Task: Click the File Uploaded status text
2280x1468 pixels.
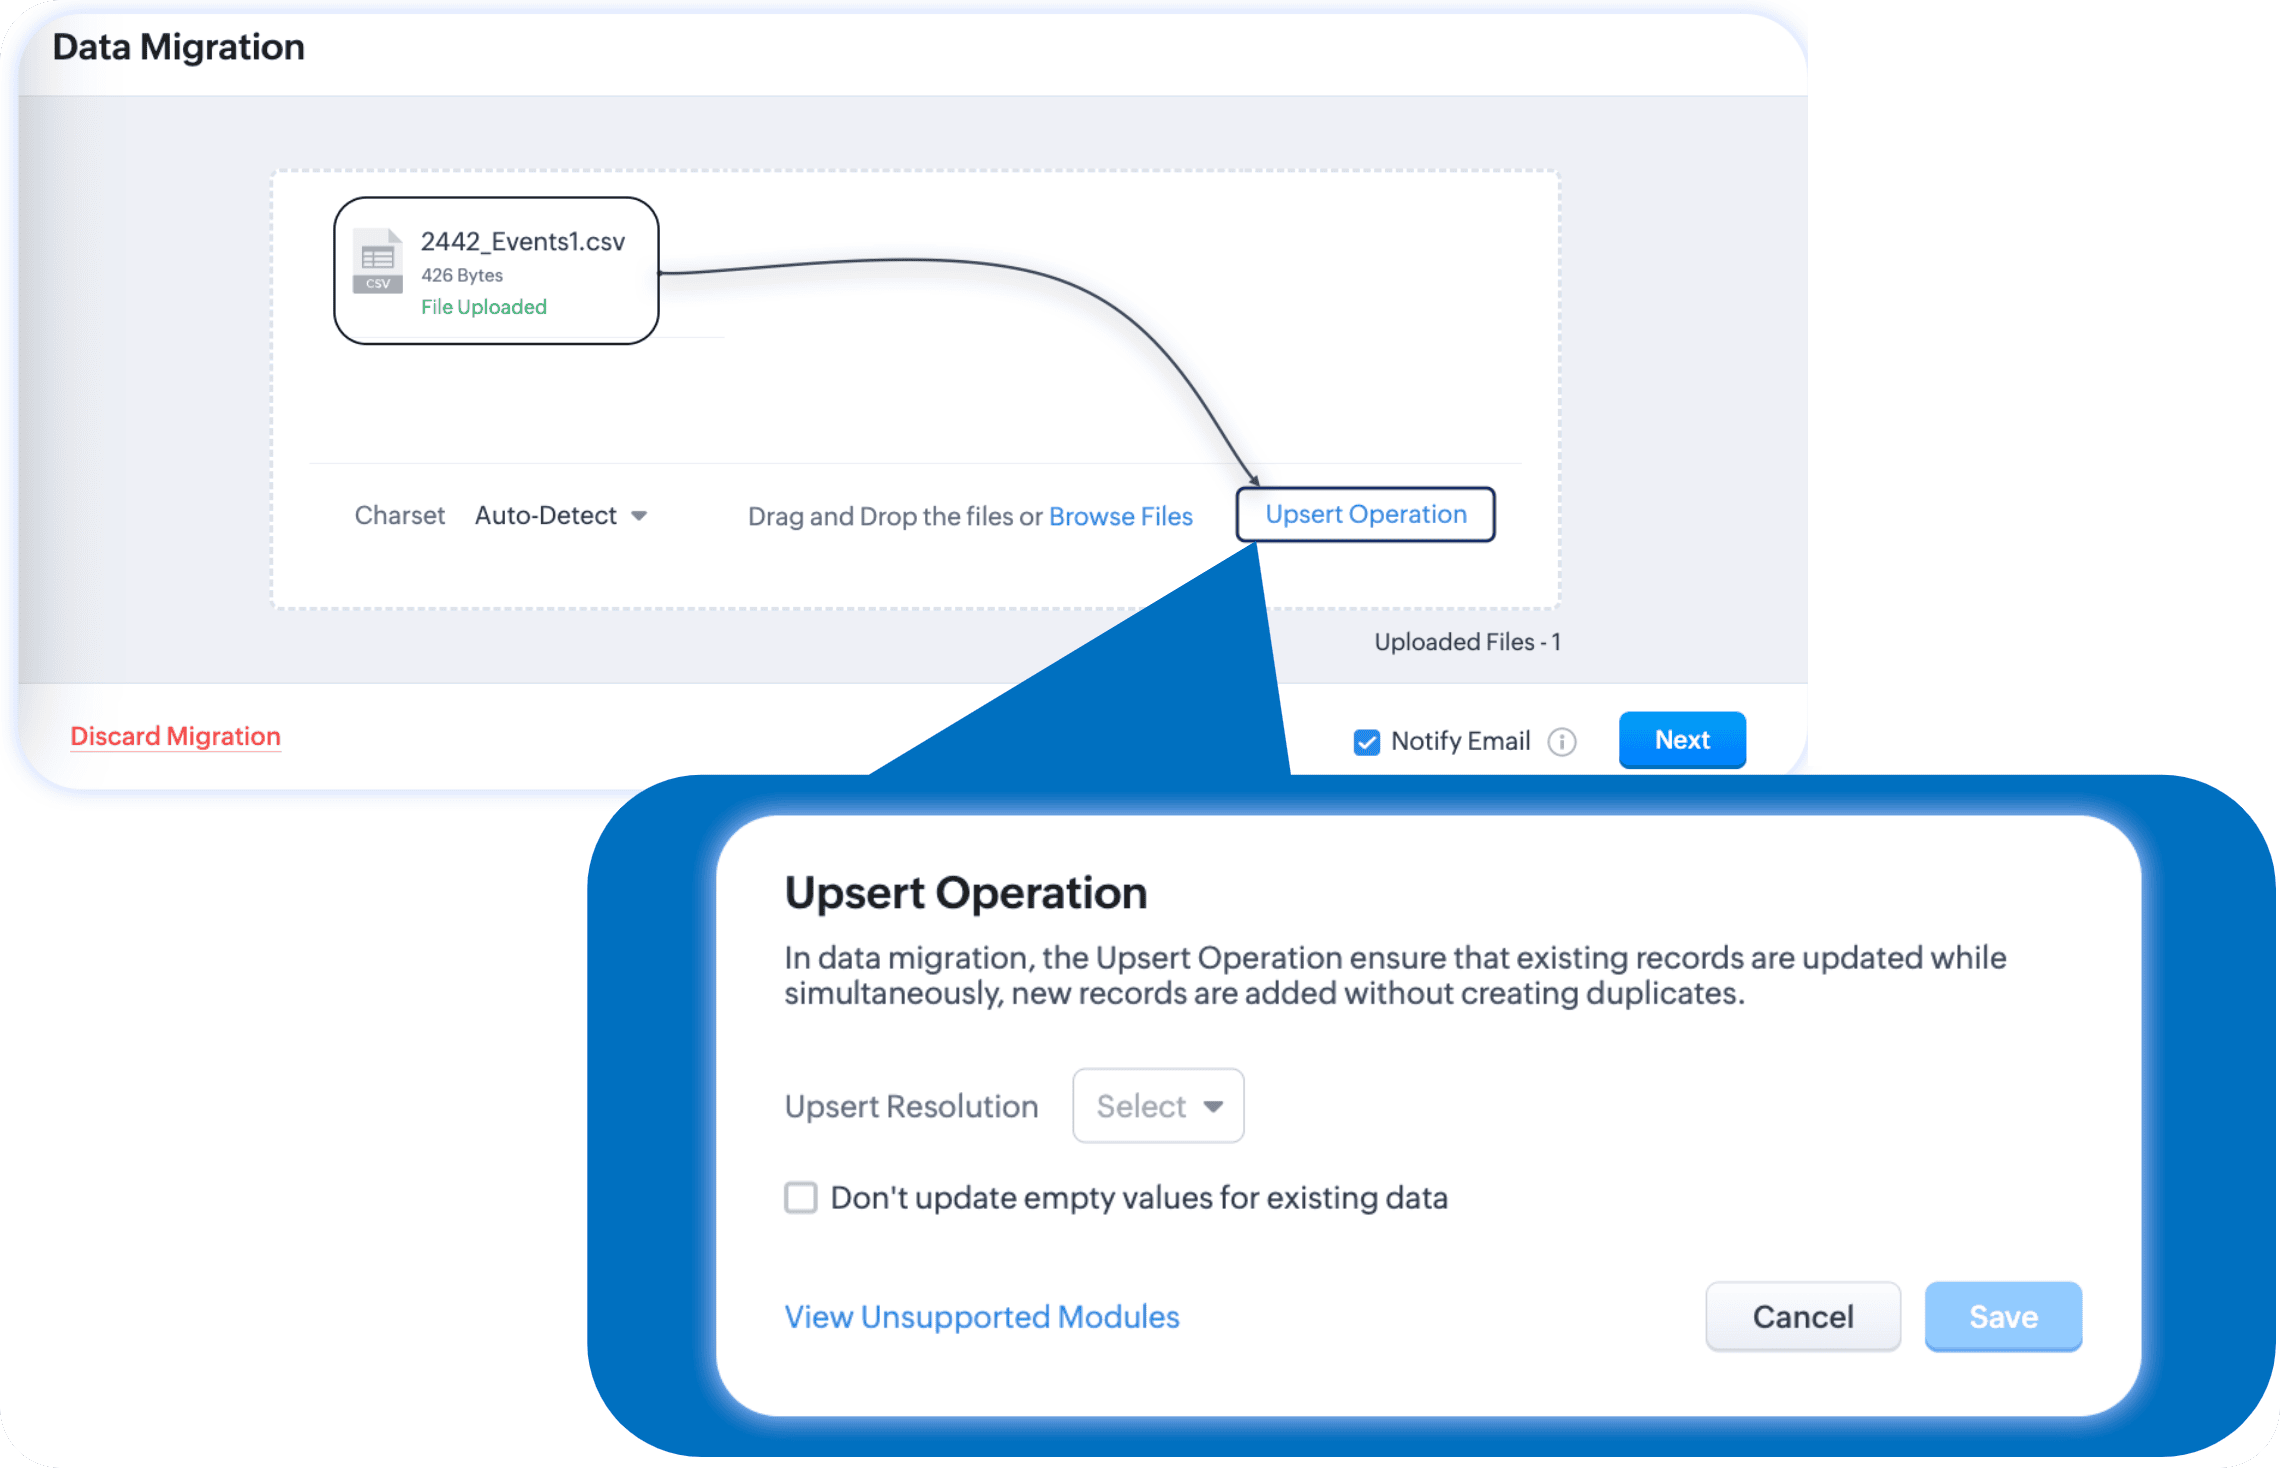Action: click(x=484, y=307)
